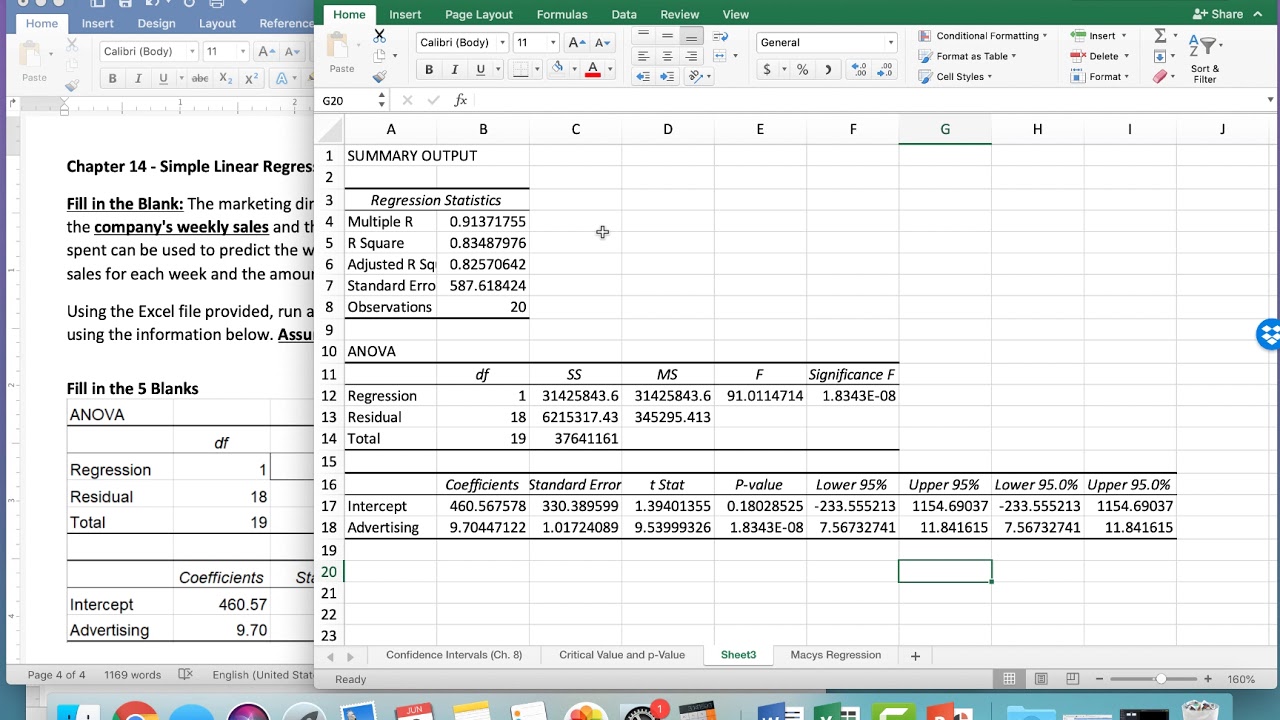Decrease font size in Excel
The height and width of the screenshot is (720, 1280).
pyautogui.click(x=602, y=43)
